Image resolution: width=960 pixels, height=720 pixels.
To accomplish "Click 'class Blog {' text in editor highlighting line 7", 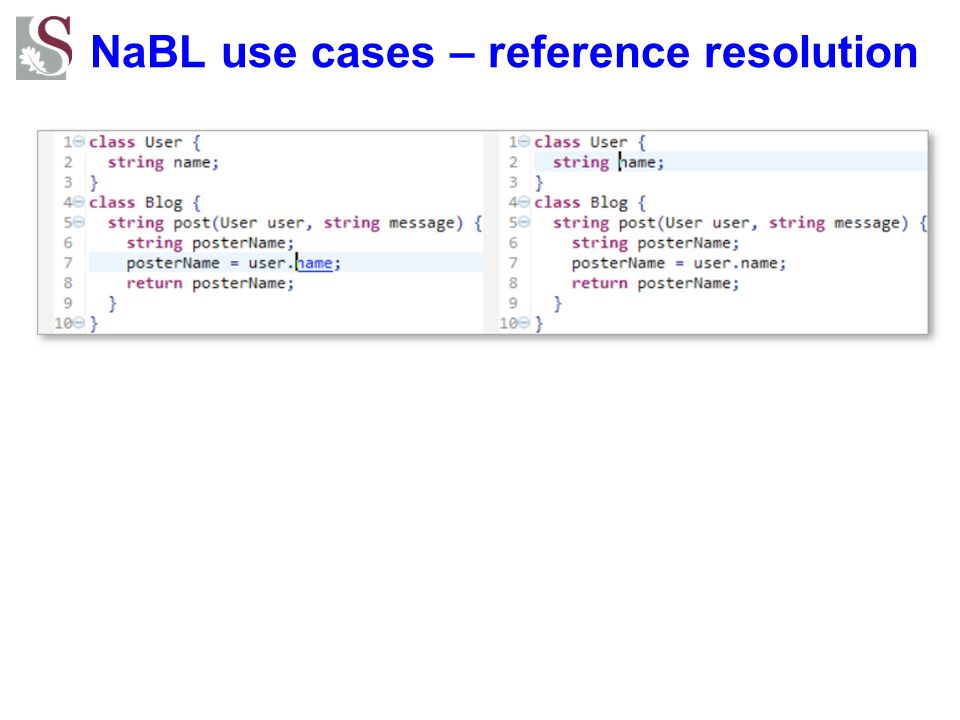I will [x=145, y=203].
